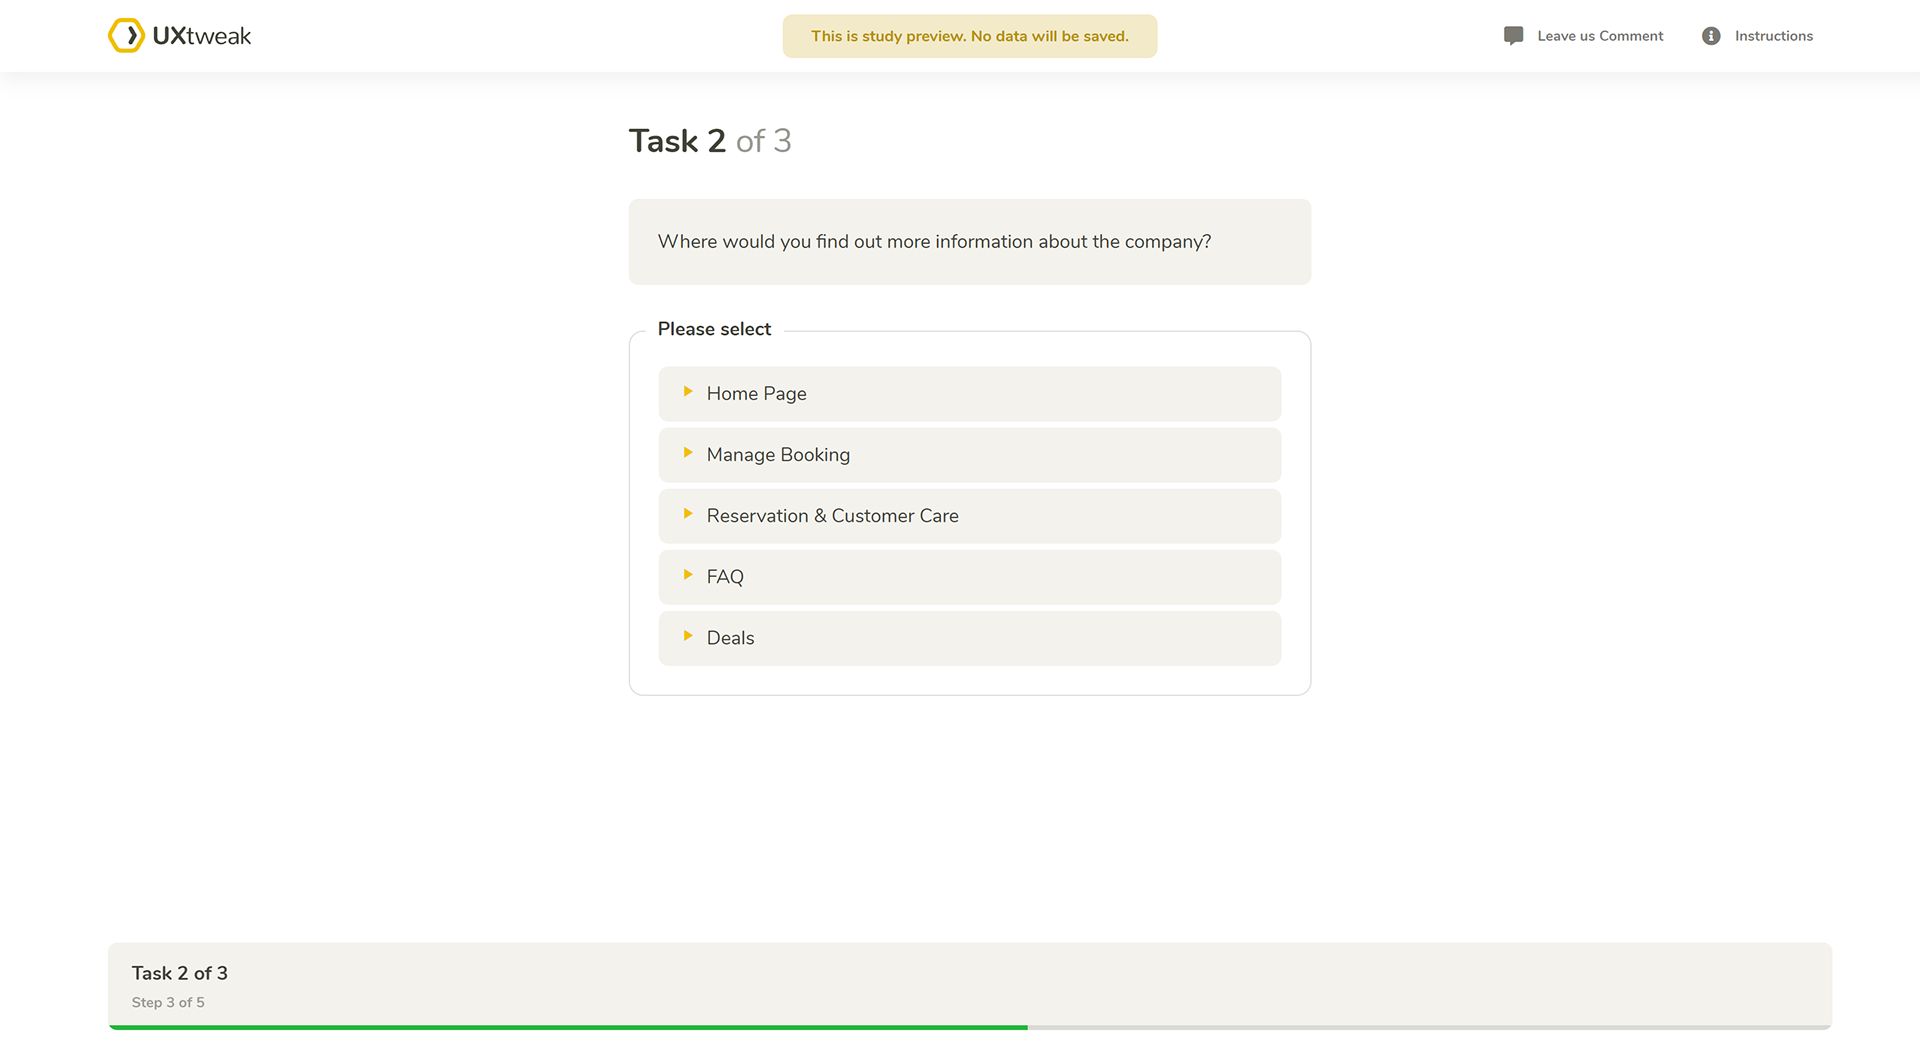Select the FAQ label text
The height and width of the screenshot is (1054, 1920).
725,577
